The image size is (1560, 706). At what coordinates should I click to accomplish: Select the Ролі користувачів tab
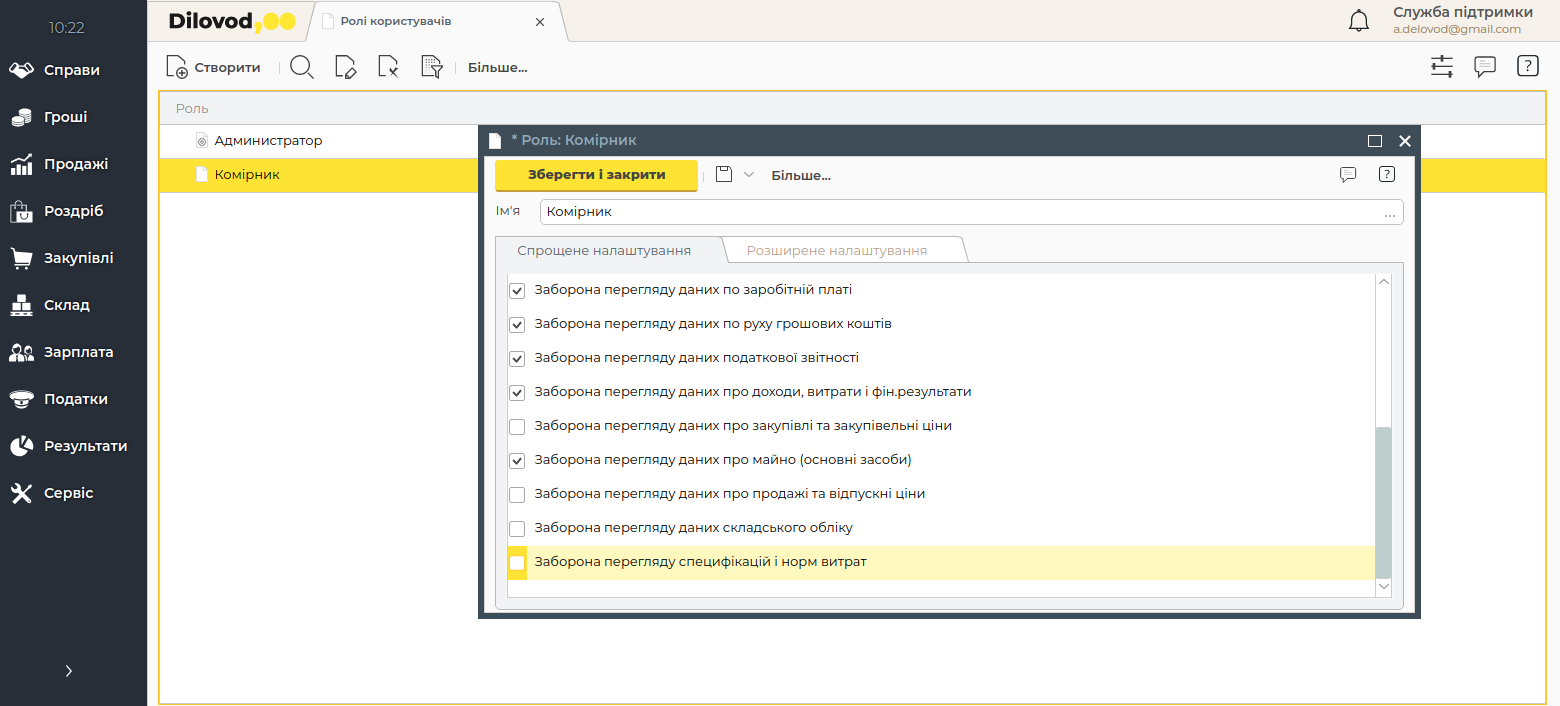click(x=396, y=21)
